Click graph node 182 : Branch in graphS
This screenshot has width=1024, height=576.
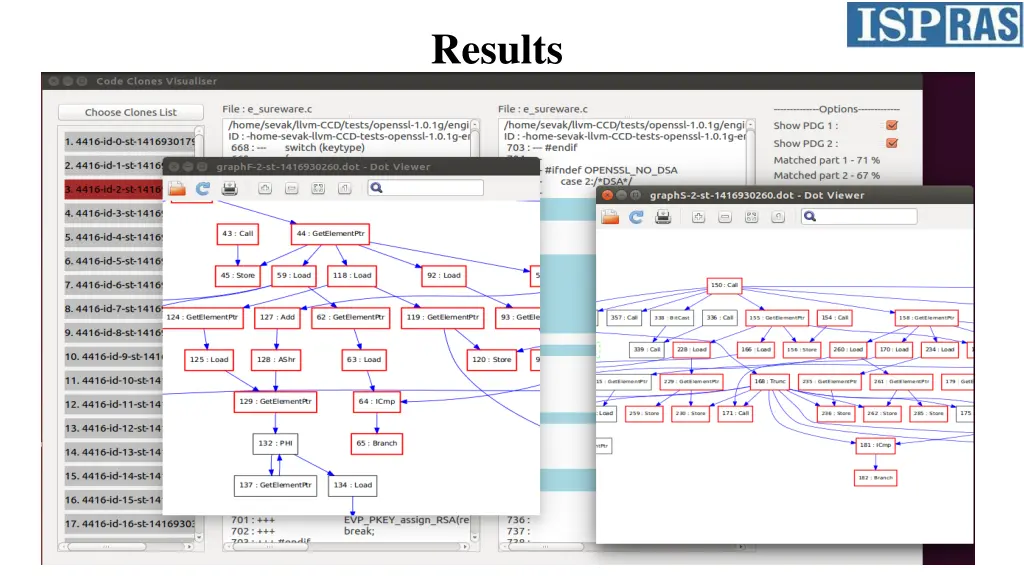[x=875, y=478]
